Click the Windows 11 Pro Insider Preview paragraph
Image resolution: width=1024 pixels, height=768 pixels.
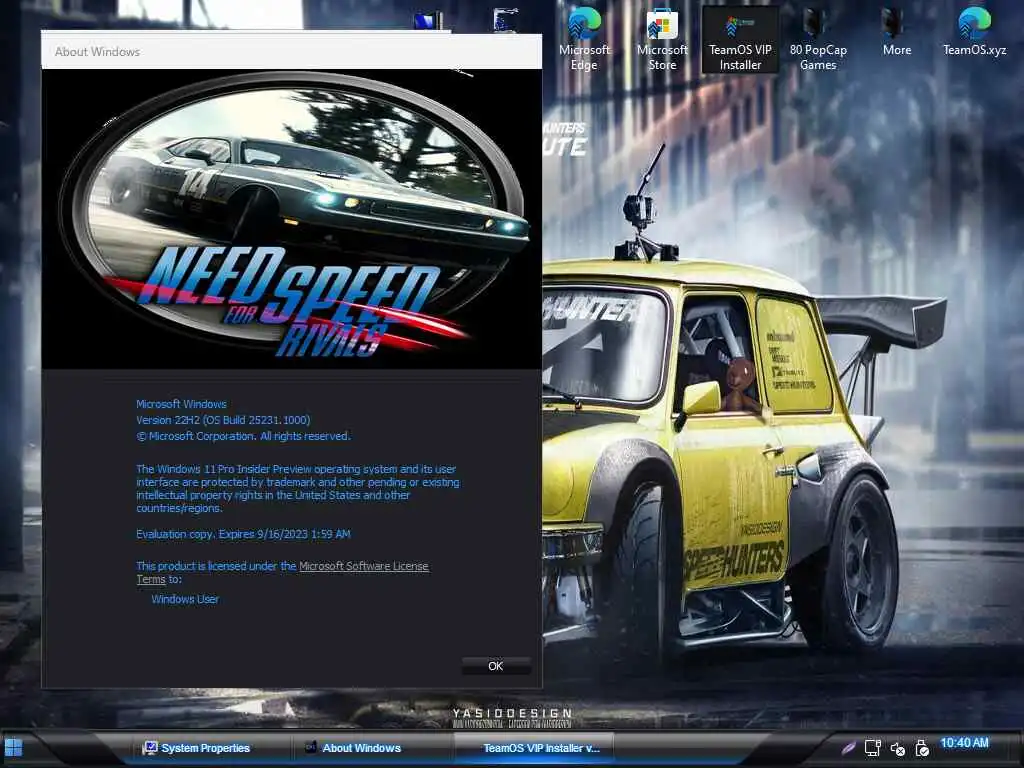point(298,488)
